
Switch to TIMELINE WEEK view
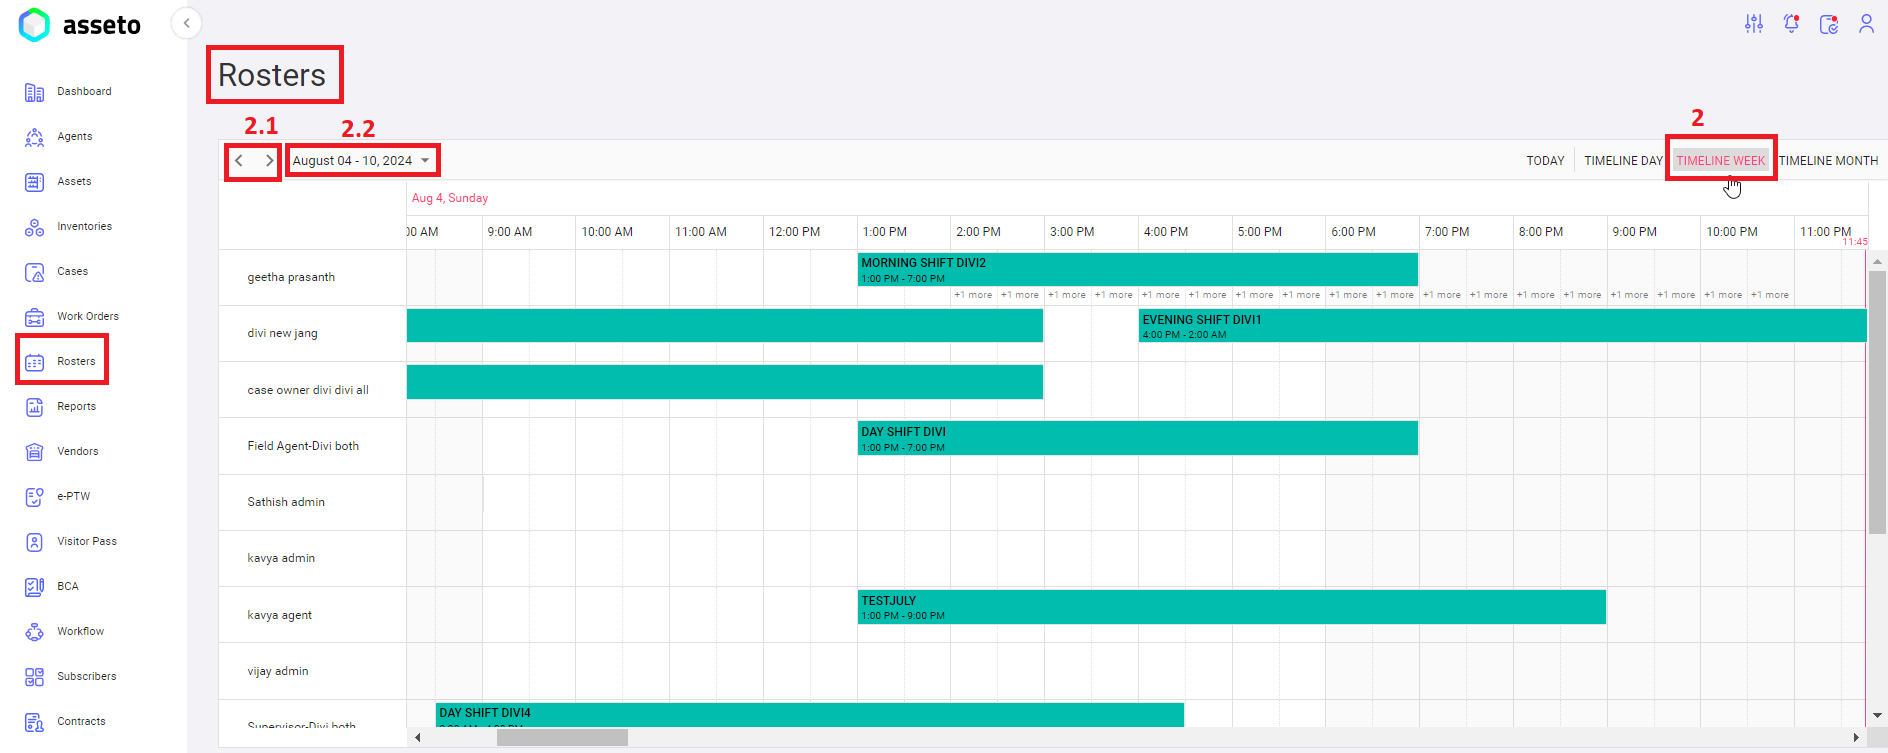[1721, 161]
